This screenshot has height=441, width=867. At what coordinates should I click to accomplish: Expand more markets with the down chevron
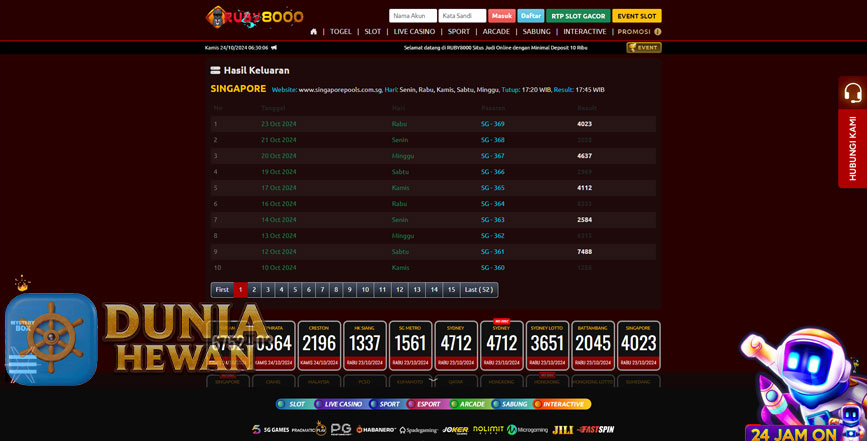pyautogui.click(x=433, y=380)
